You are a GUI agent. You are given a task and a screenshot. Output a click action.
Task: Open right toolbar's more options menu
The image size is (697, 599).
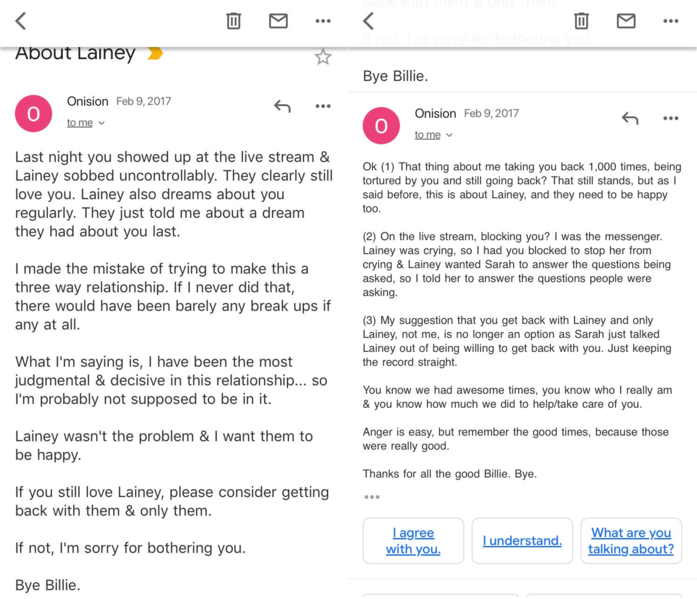pos(671,20)
